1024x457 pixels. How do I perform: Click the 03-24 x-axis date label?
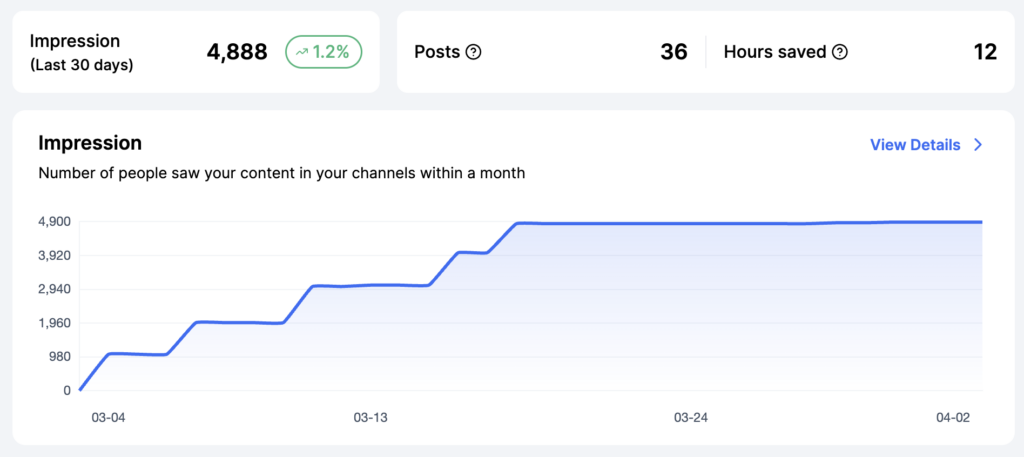[691, 416]
